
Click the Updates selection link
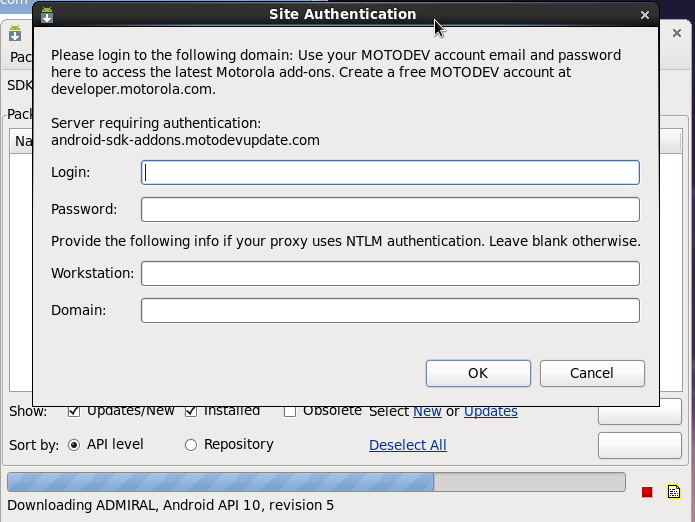coord(490,411)
